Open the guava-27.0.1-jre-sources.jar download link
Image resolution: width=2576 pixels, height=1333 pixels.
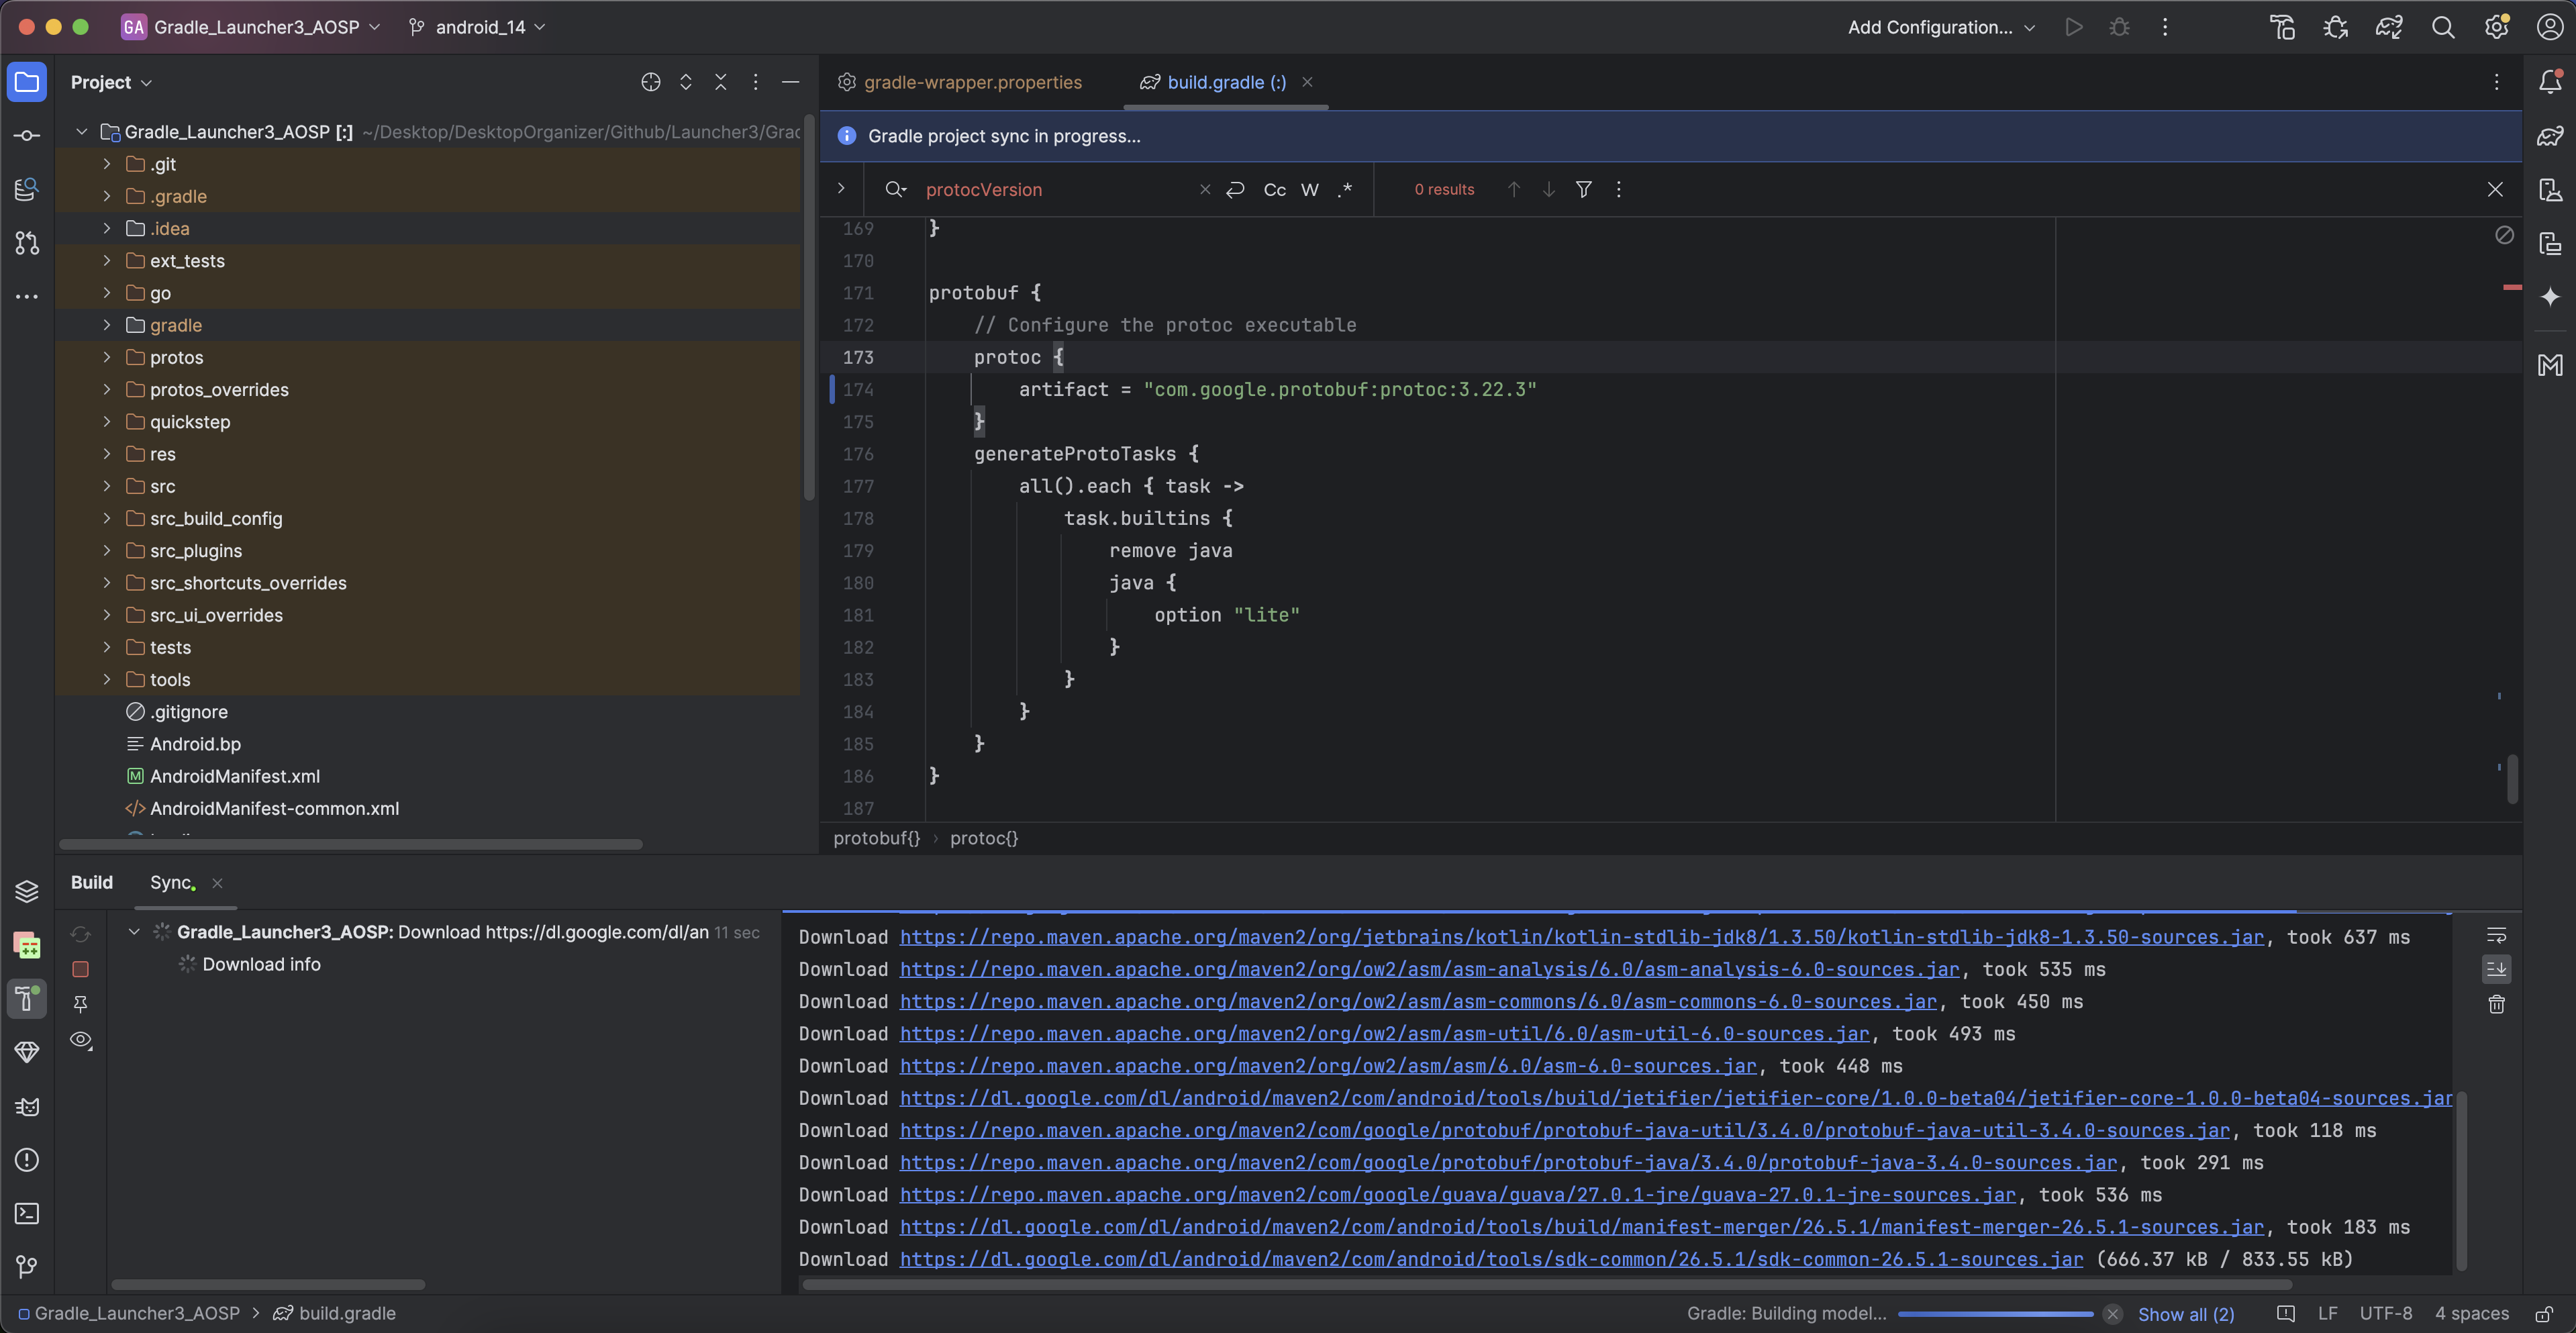coord(1457,1194)
